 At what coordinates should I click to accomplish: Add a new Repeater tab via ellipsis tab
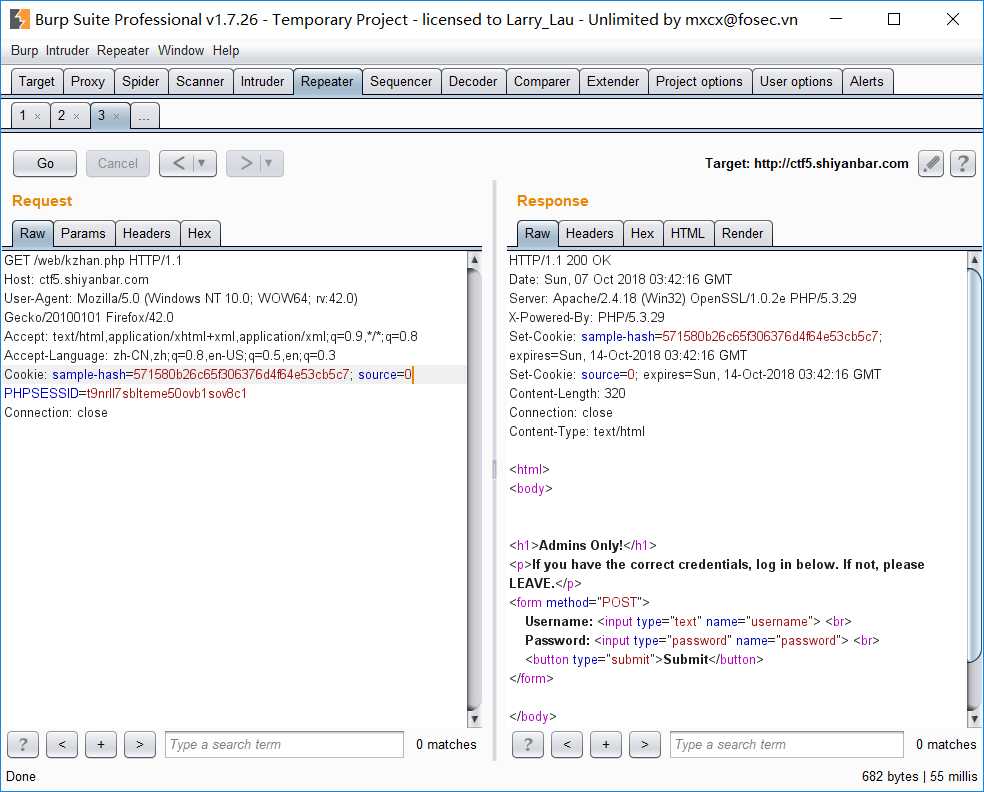point(144,116)
